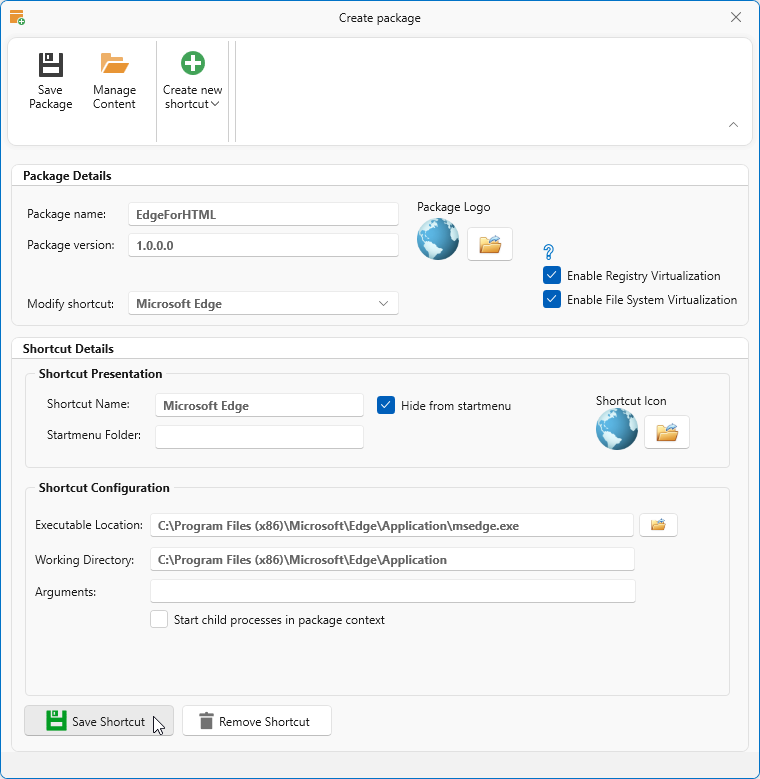Browse for the Executable Location
Screen dimensions: 760x779
pos(658,525)
